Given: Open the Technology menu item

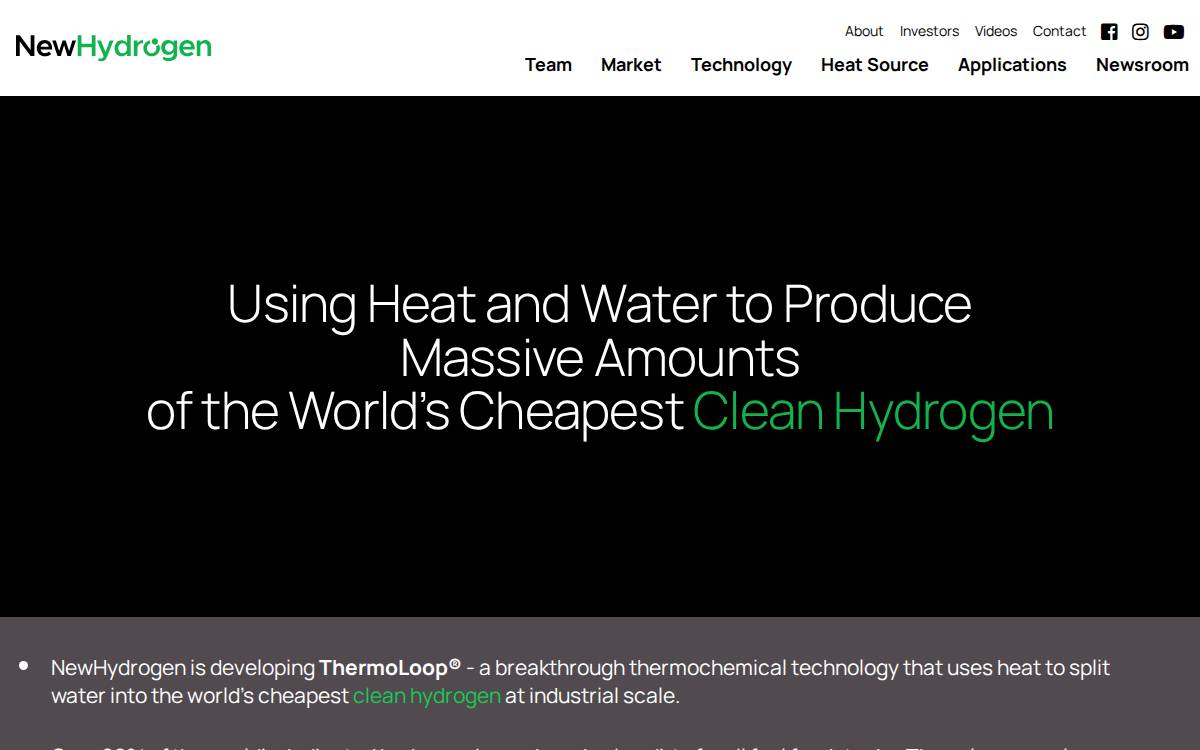Looking at the screenshot, I should pyautogui.click(x=741, y=65).
